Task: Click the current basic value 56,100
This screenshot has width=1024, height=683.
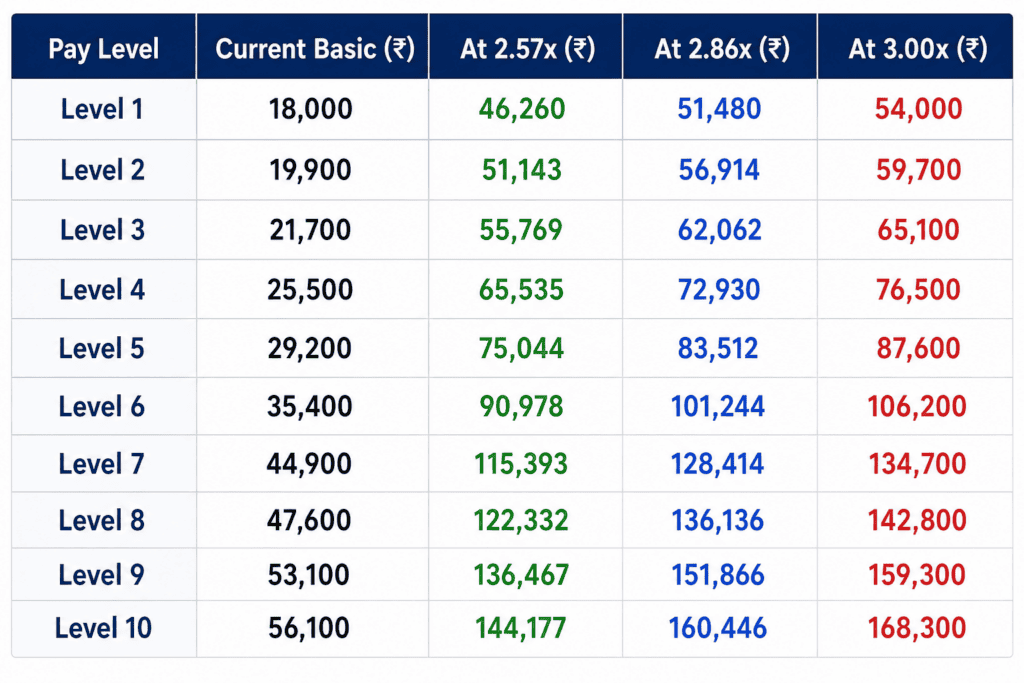Action: click(x=309, y=628)
